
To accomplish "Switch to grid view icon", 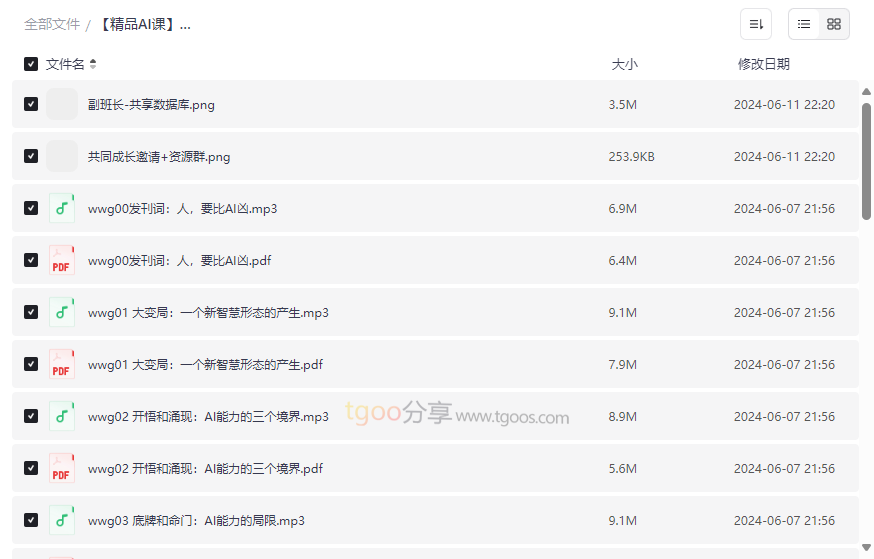I will (834, 24).
